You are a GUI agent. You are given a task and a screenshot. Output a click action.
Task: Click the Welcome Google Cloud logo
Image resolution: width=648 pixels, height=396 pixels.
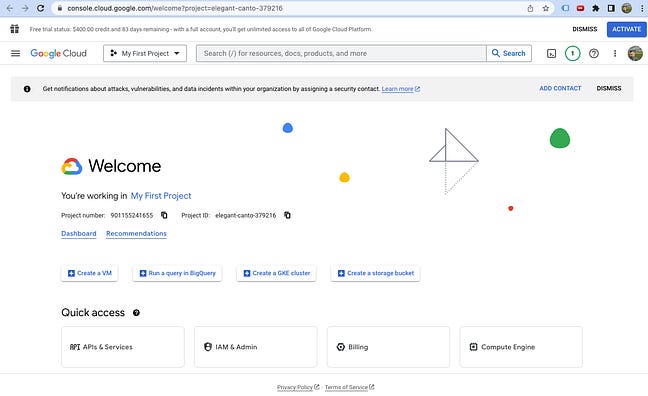click(72, 166)
